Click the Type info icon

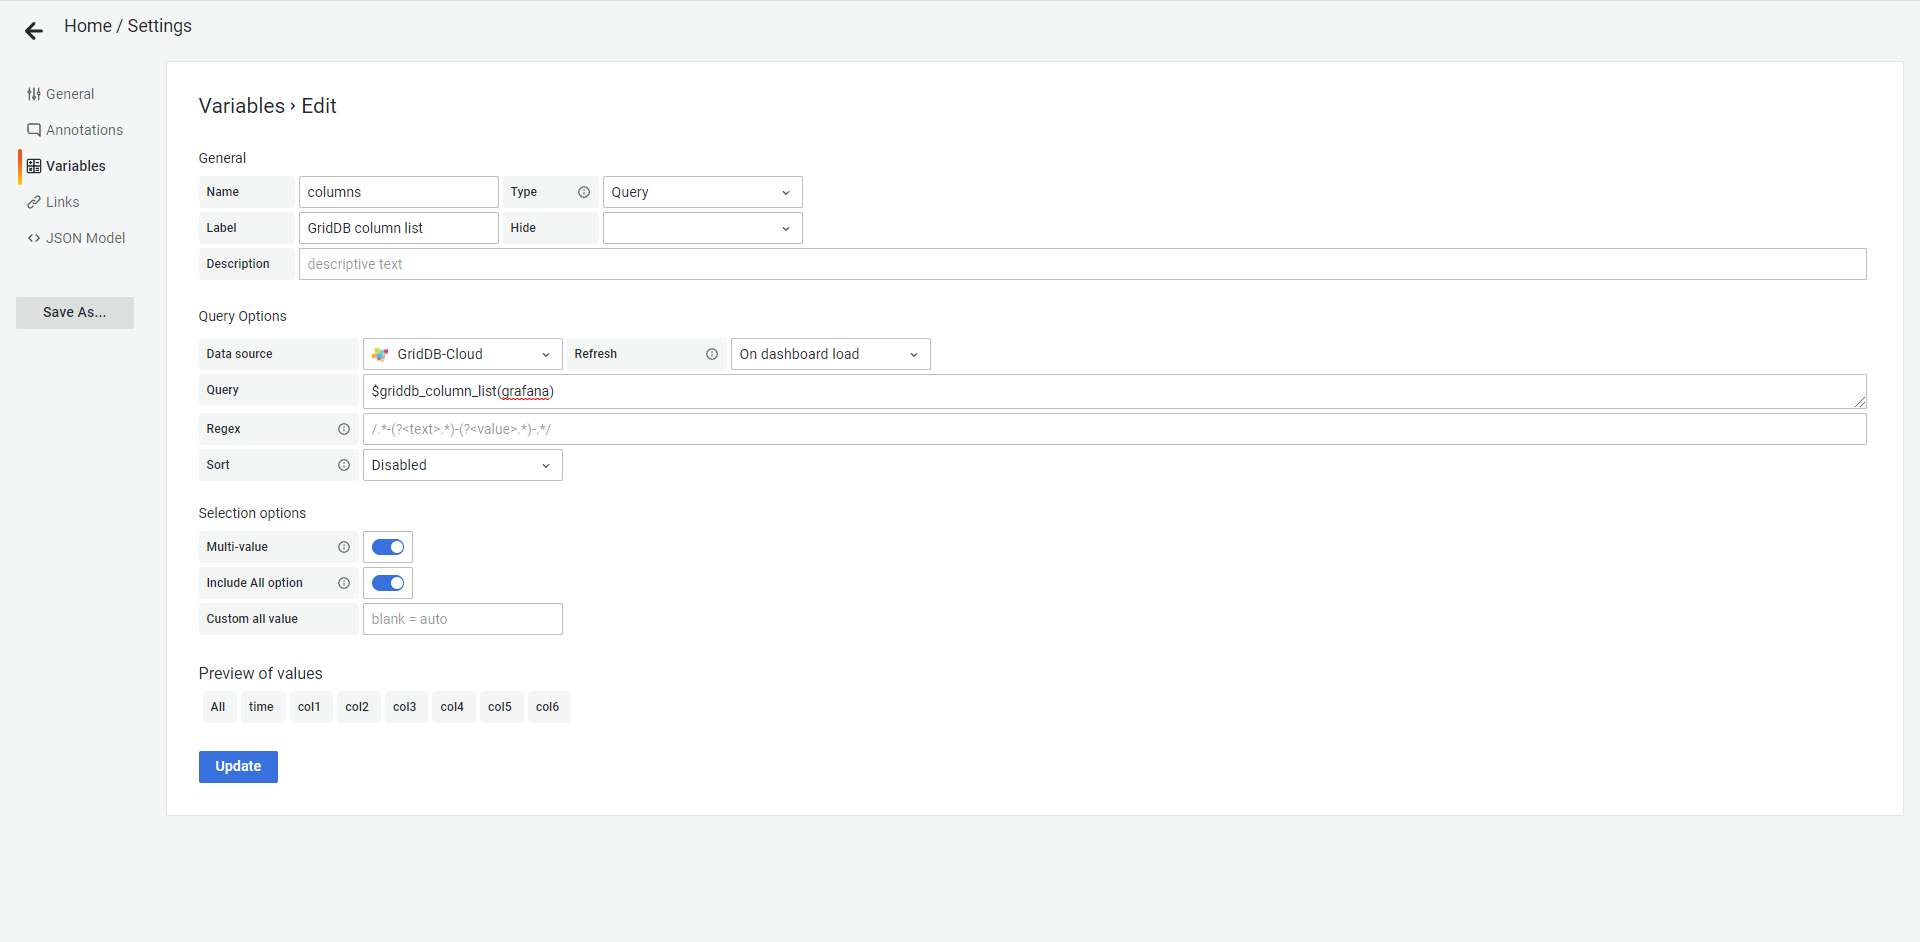click(584, 192)
